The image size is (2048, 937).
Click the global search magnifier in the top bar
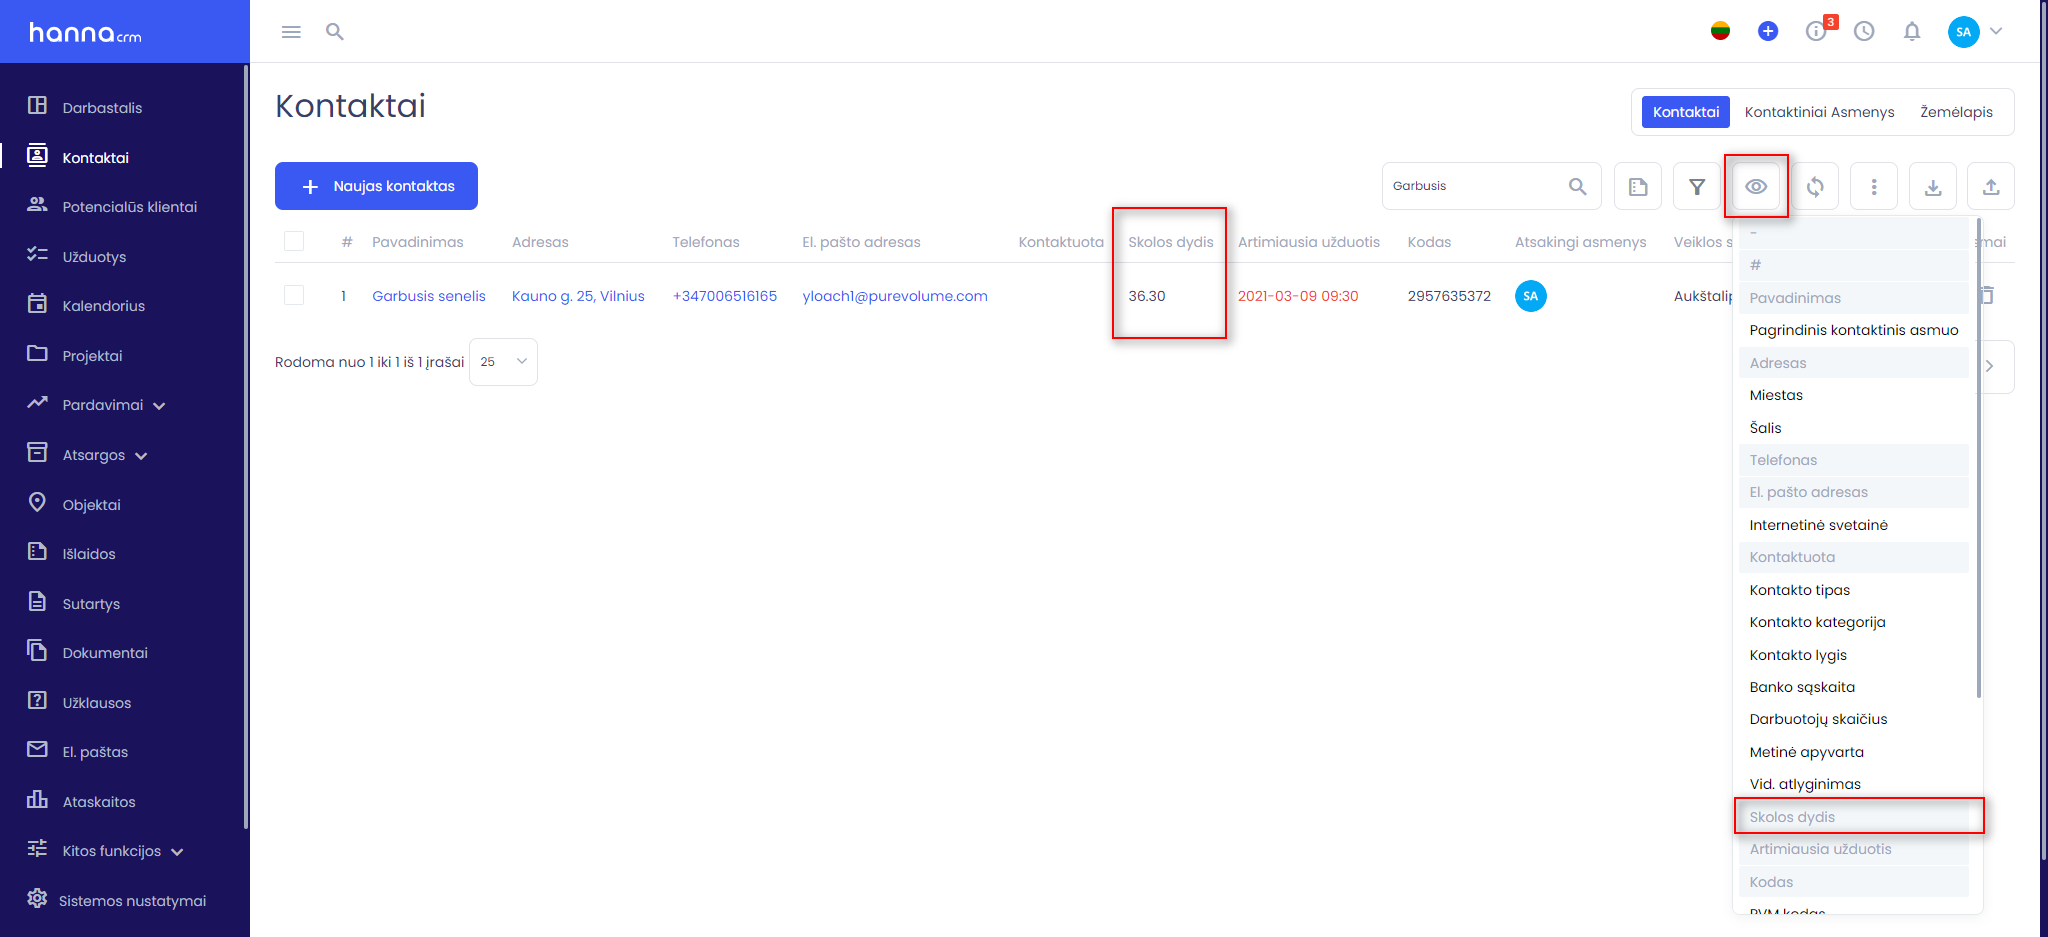click(x=335, y=32)
